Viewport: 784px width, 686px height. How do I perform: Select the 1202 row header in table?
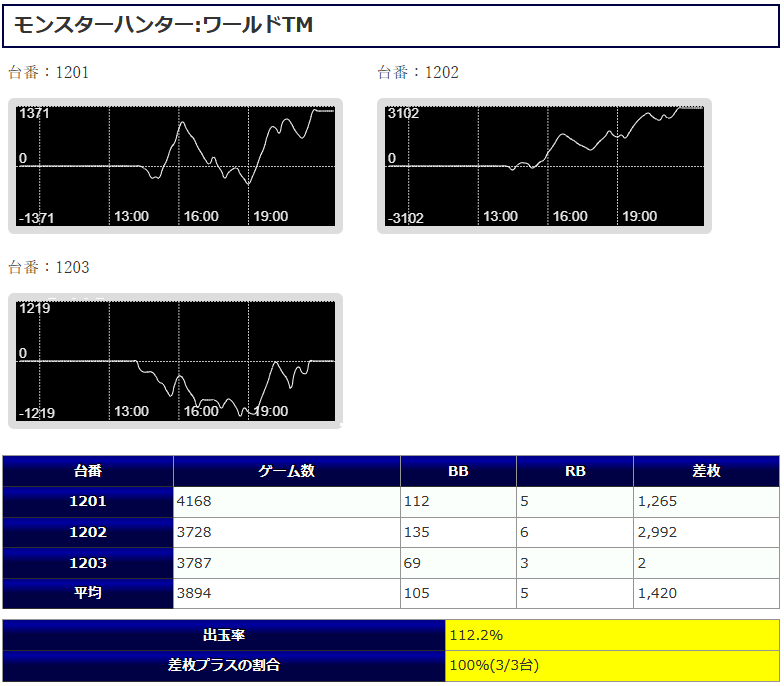[x=88, y=533]
